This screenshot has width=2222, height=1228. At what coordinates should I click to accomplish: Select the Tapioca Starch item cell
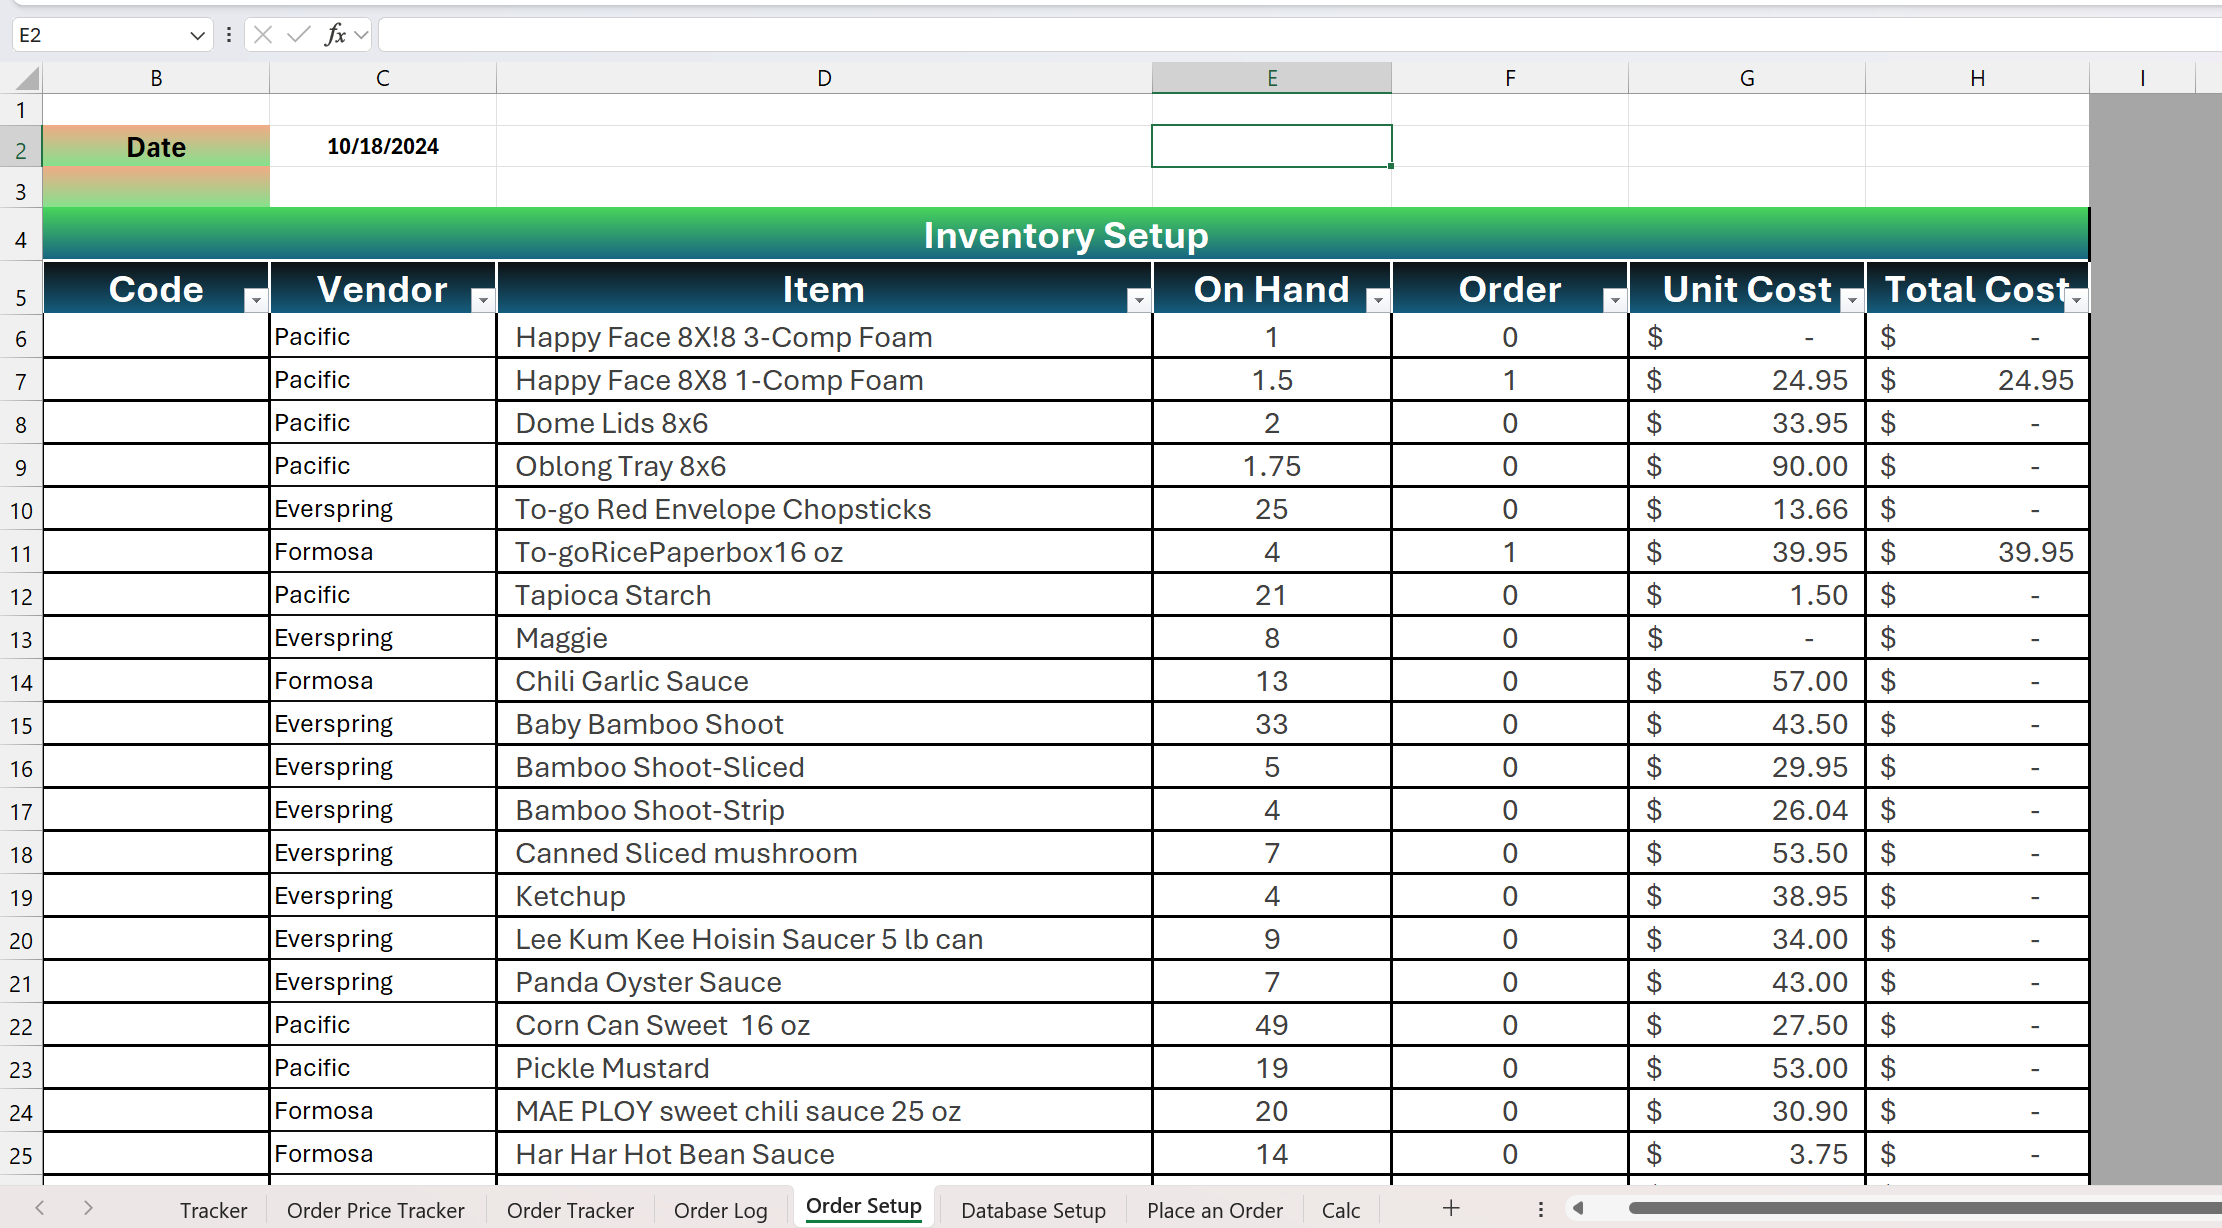click(x=824, y=595)
